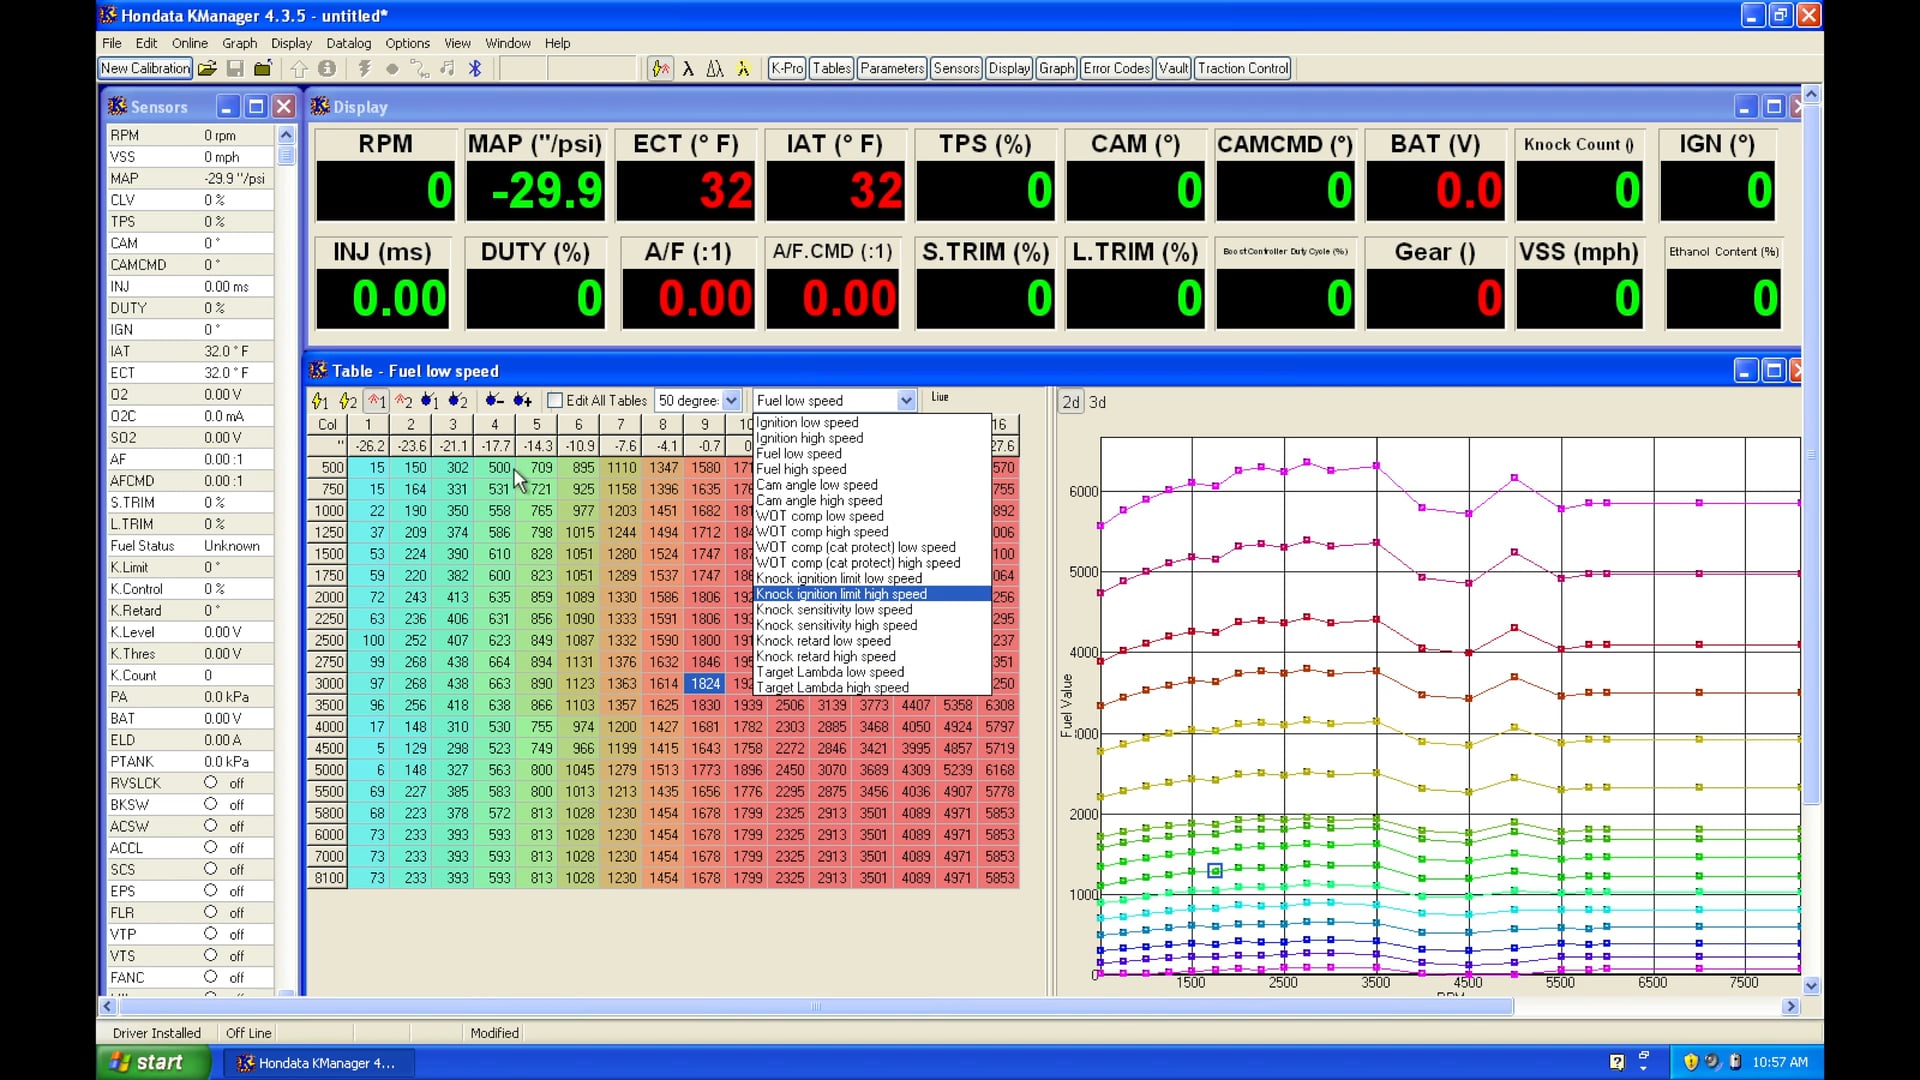This screenshot has width=1920, height=1080.
Task: Toggle the BKSW sensor indicator
Action: pyautogui.click(x=211, y=804)
